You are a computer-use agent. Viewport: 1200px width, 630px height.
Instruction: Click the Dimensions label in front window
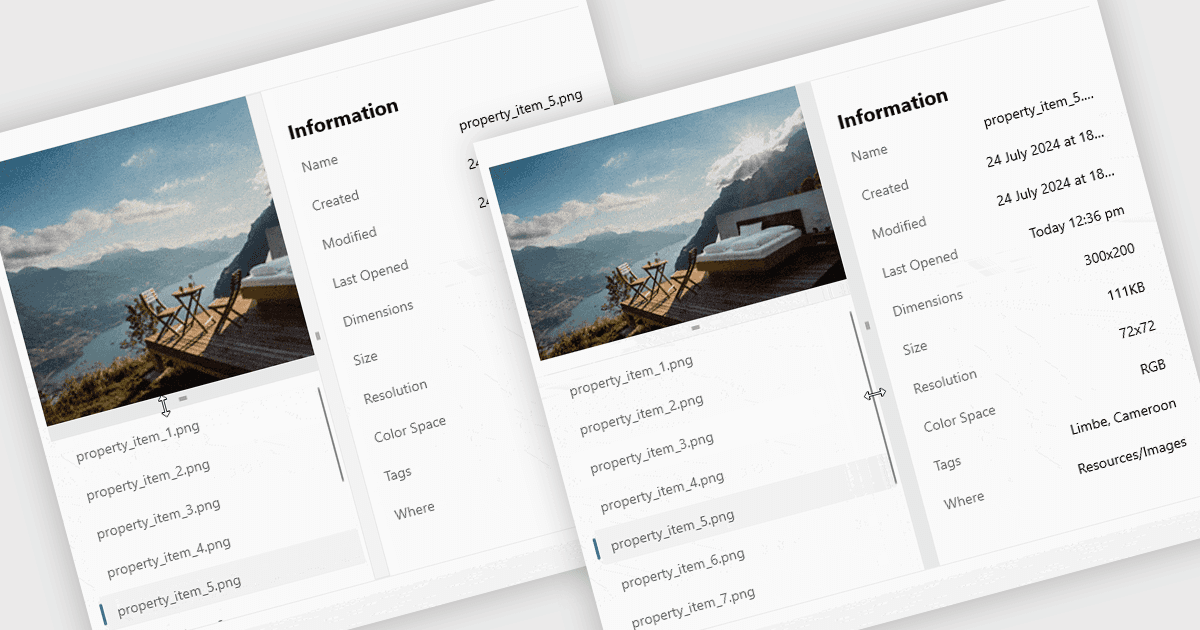point(928,302)
